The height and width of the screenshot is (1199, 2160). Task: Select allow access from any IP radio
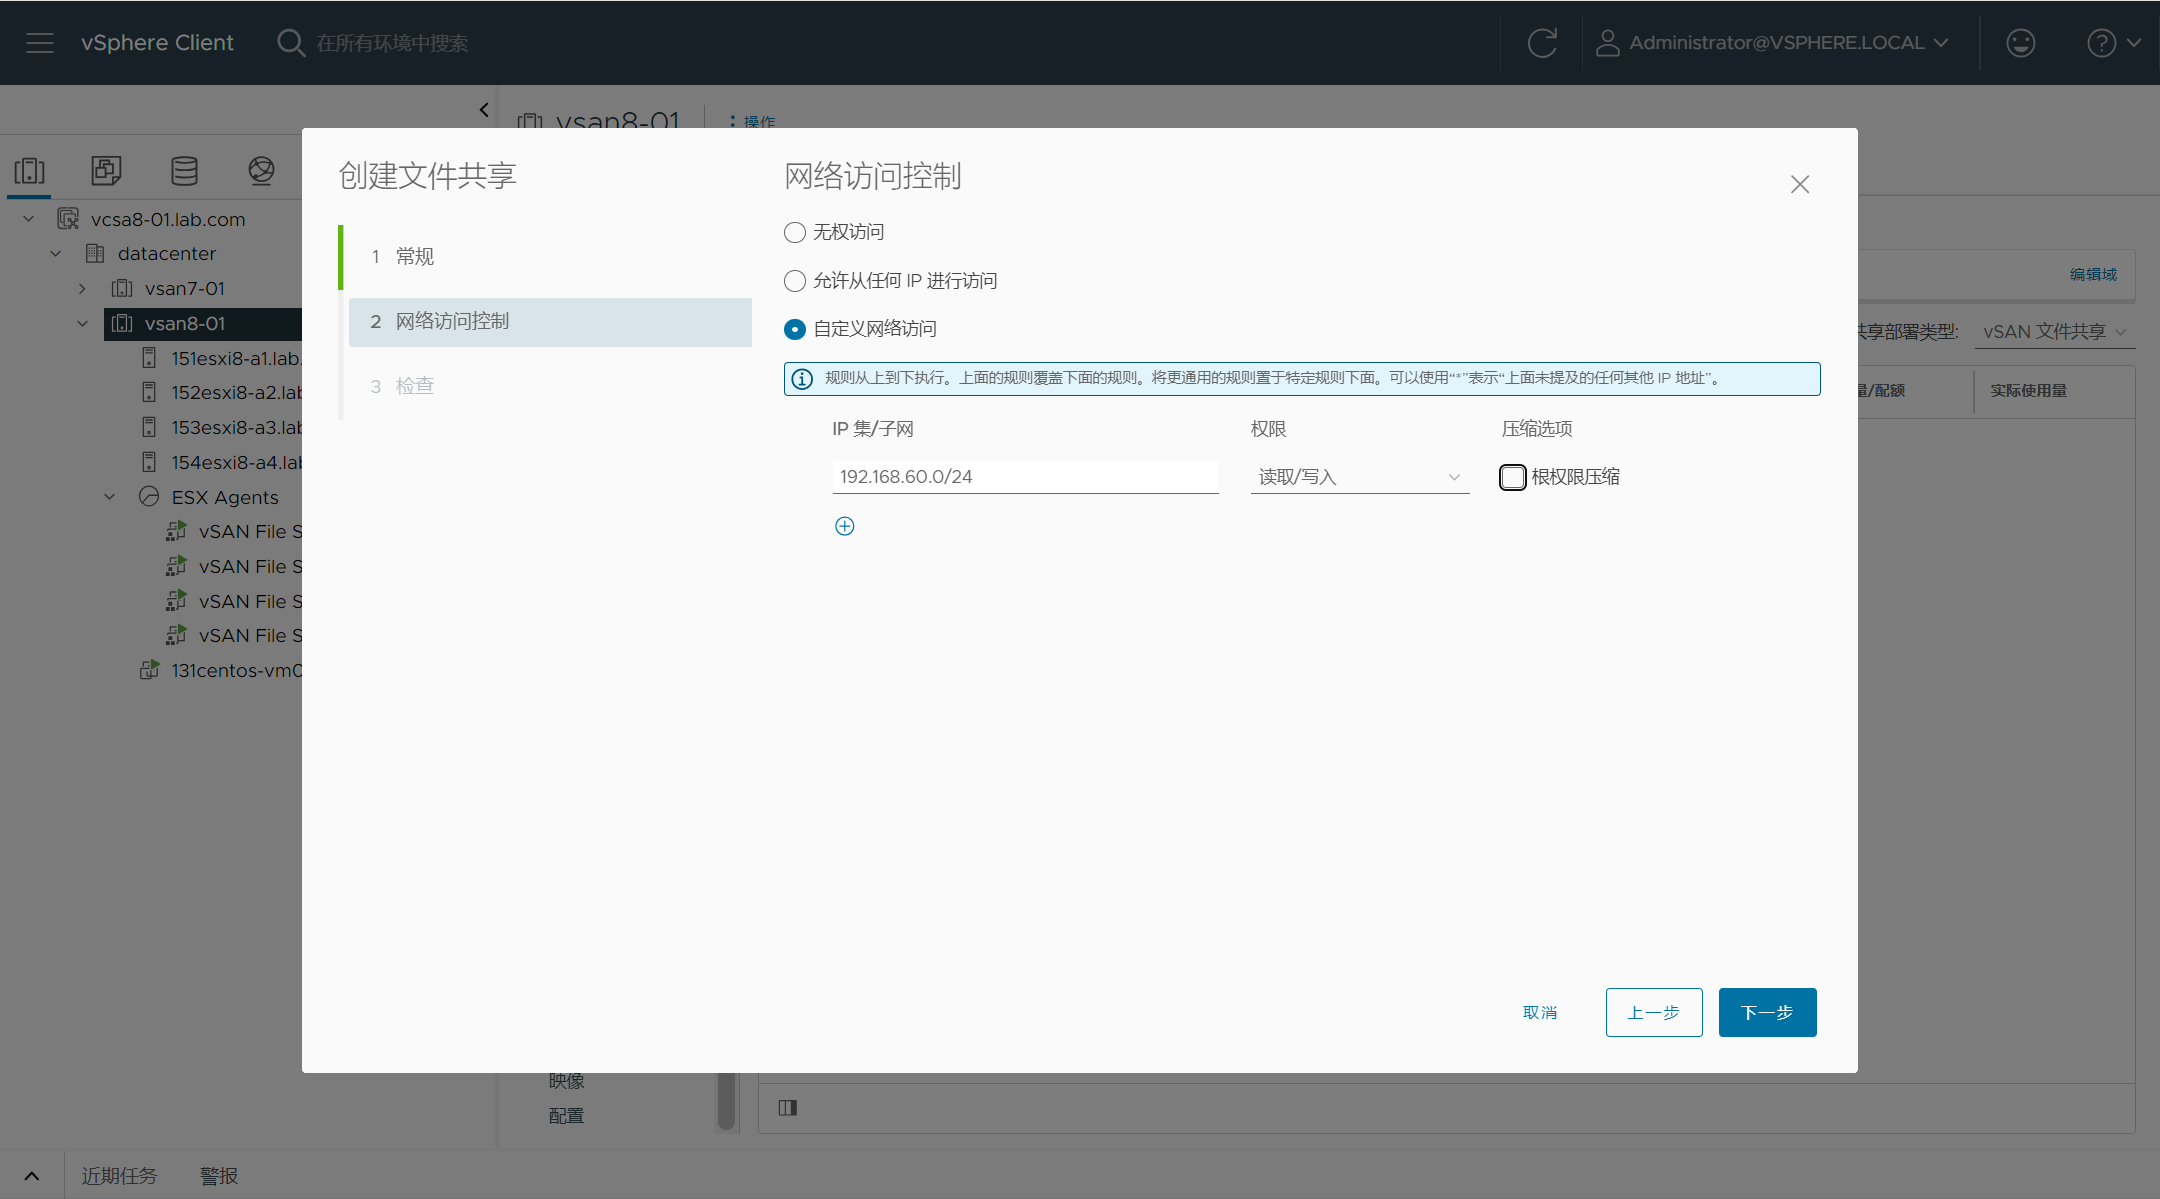(795, 280)
